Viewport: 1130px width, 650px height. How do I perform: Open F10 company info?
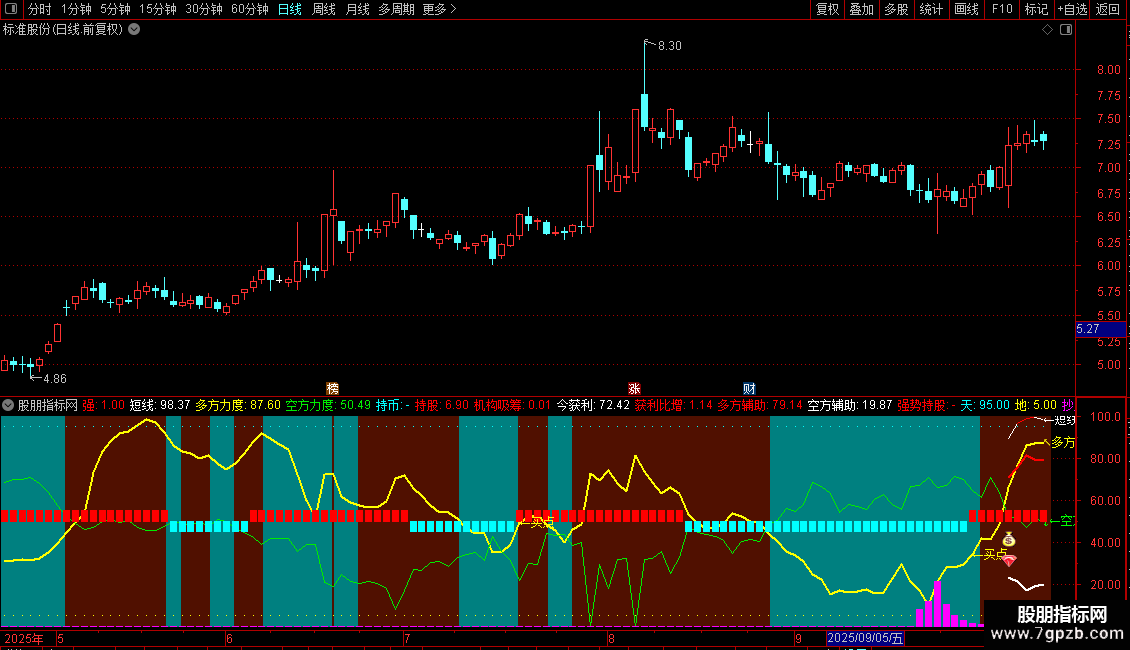pos(1002,9)
